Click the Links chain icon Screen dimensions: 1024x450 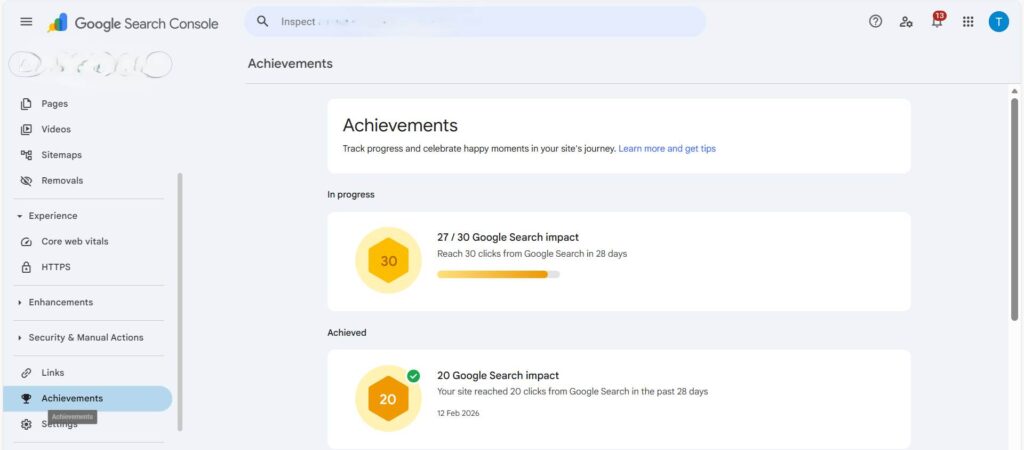coord(26,373)
